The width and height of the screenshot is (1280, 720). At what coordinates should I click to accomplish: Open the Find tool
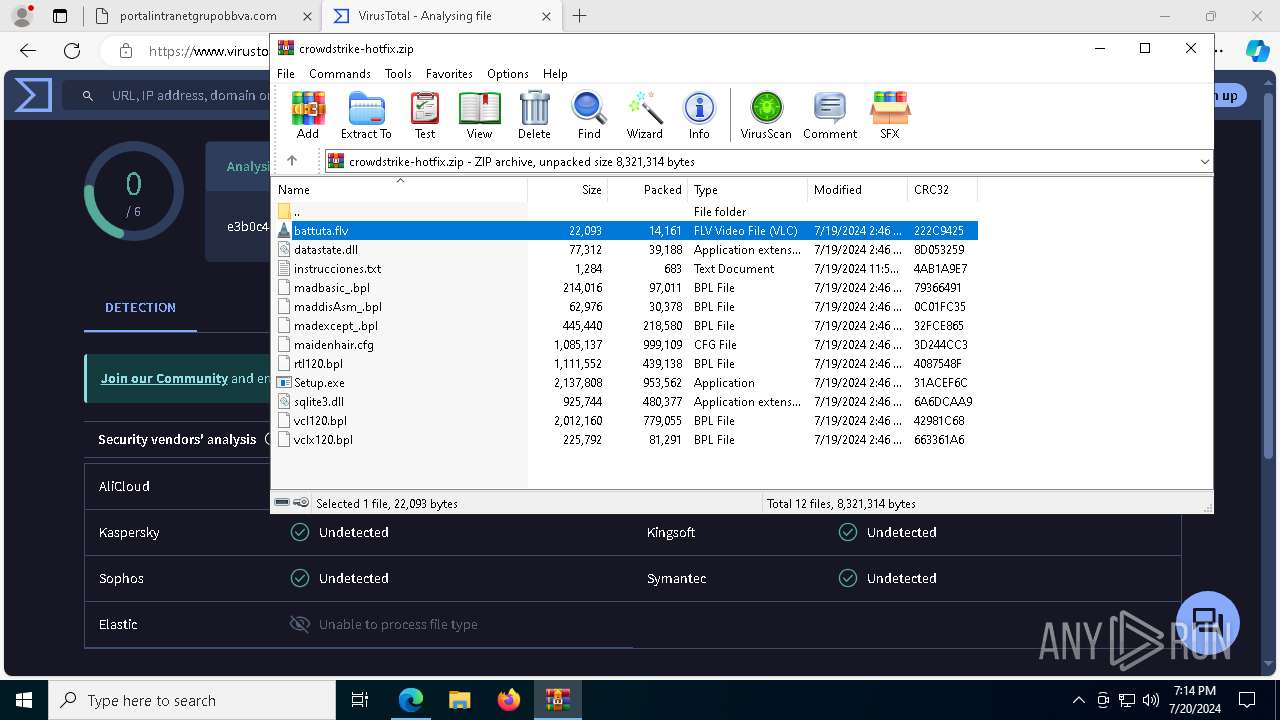tap(589, 115)
